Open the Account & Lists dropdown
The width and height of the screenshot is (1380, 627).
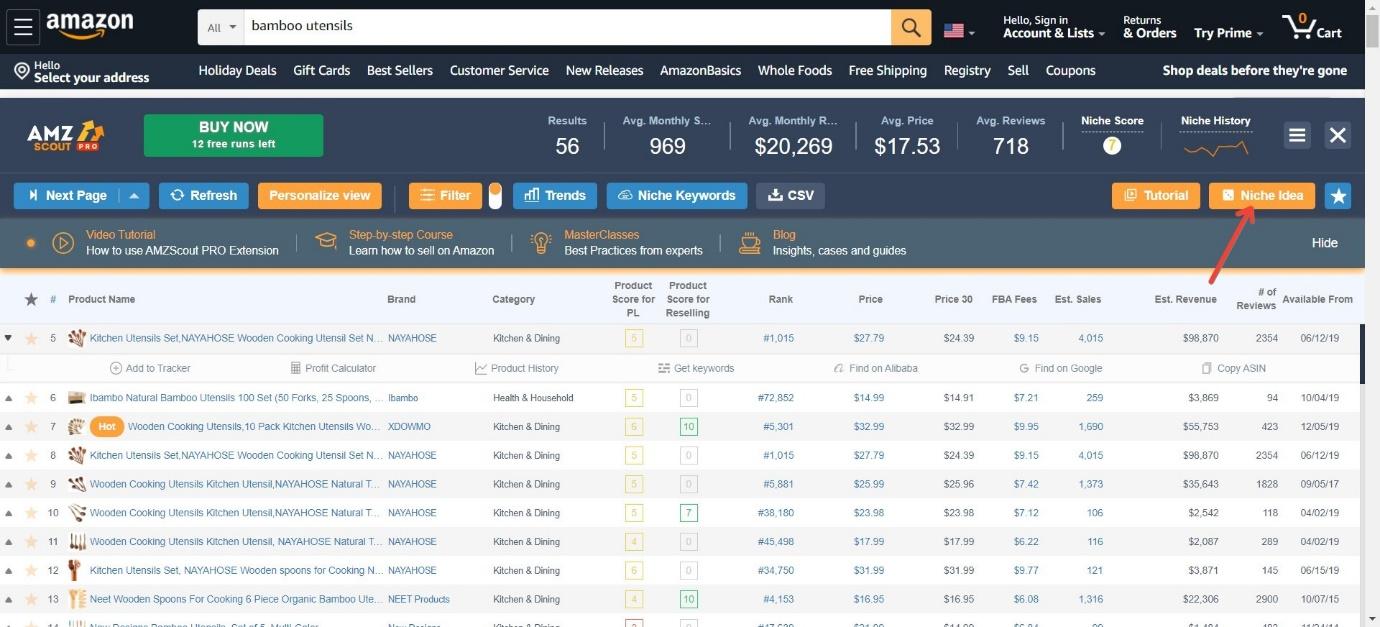point(1054,27)
